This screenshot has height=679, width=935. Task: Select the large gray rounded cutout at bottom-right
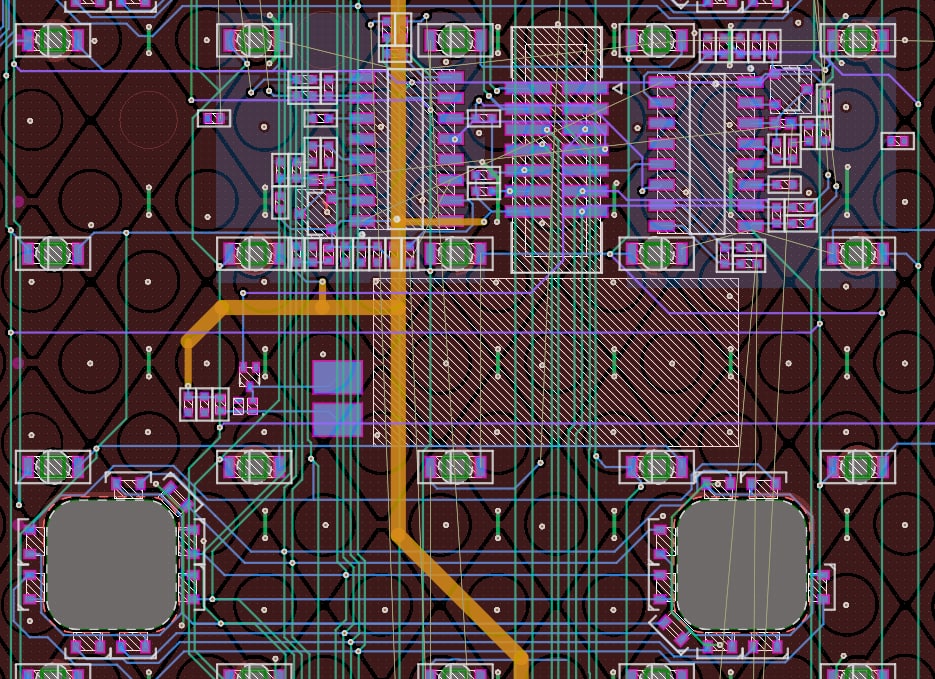tap(742, 565)
